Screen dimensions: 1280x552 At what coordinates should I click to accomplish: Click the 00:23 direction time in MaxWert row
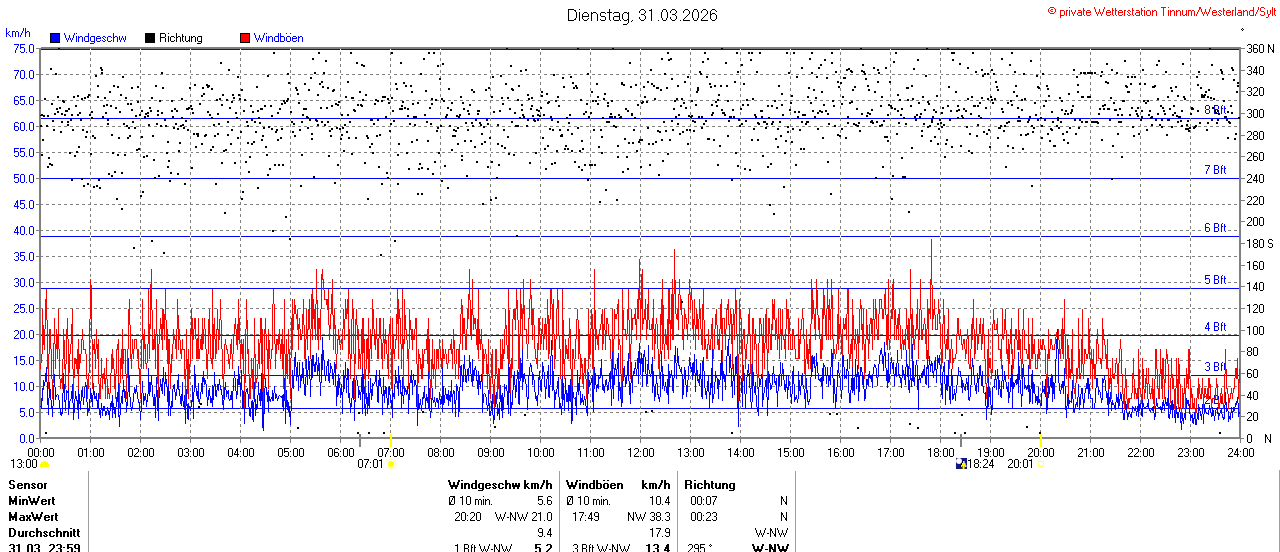point(704,517)
